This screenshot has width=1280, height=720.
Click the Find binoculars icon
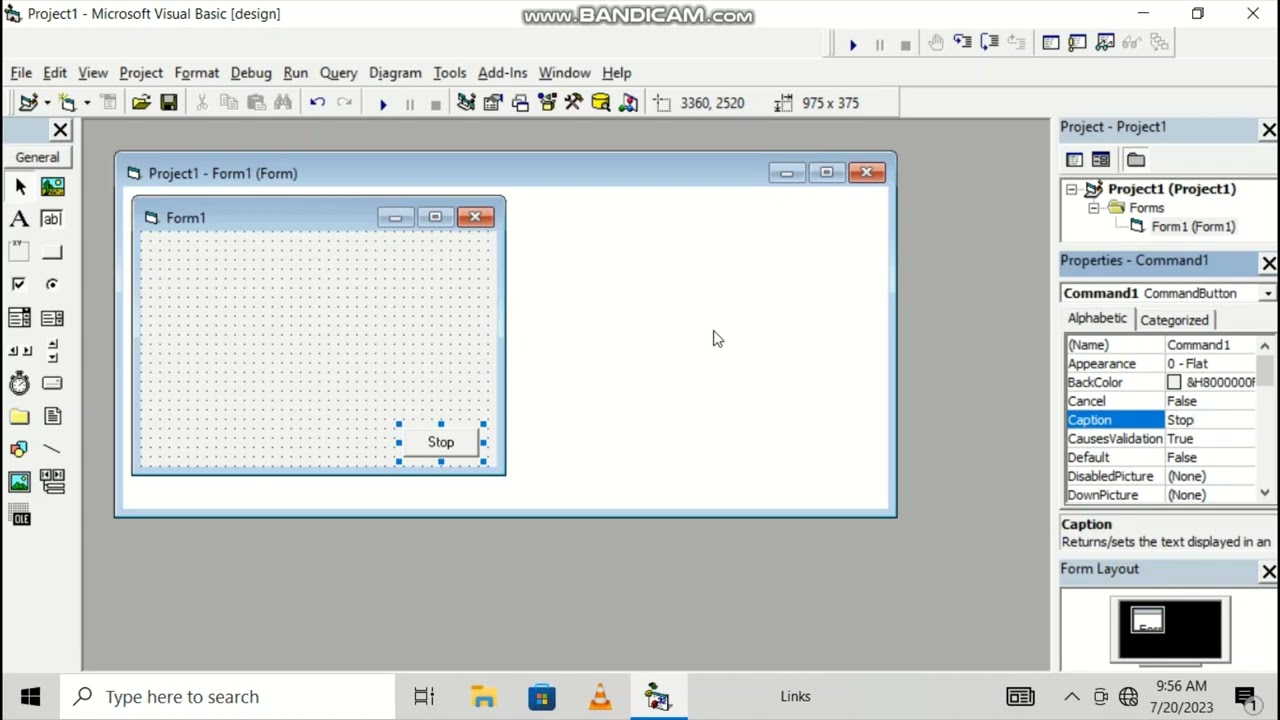click(x=283, y=103)
